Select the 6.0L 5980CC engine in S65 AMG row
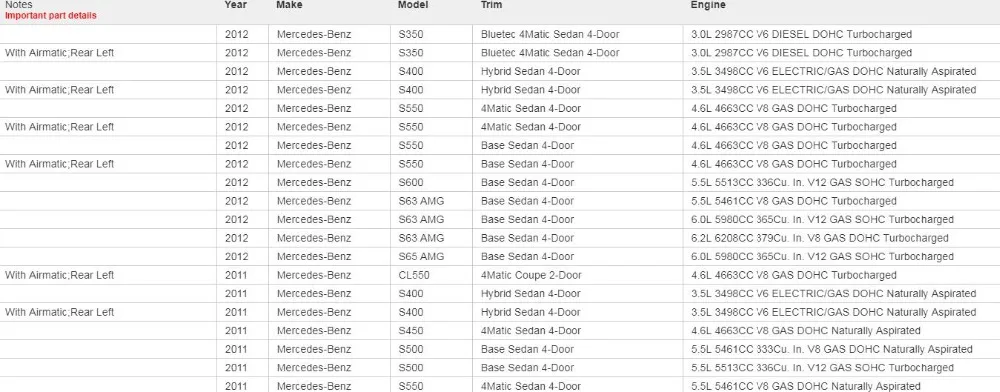The image size is (1000, 392). pos(822,256)
